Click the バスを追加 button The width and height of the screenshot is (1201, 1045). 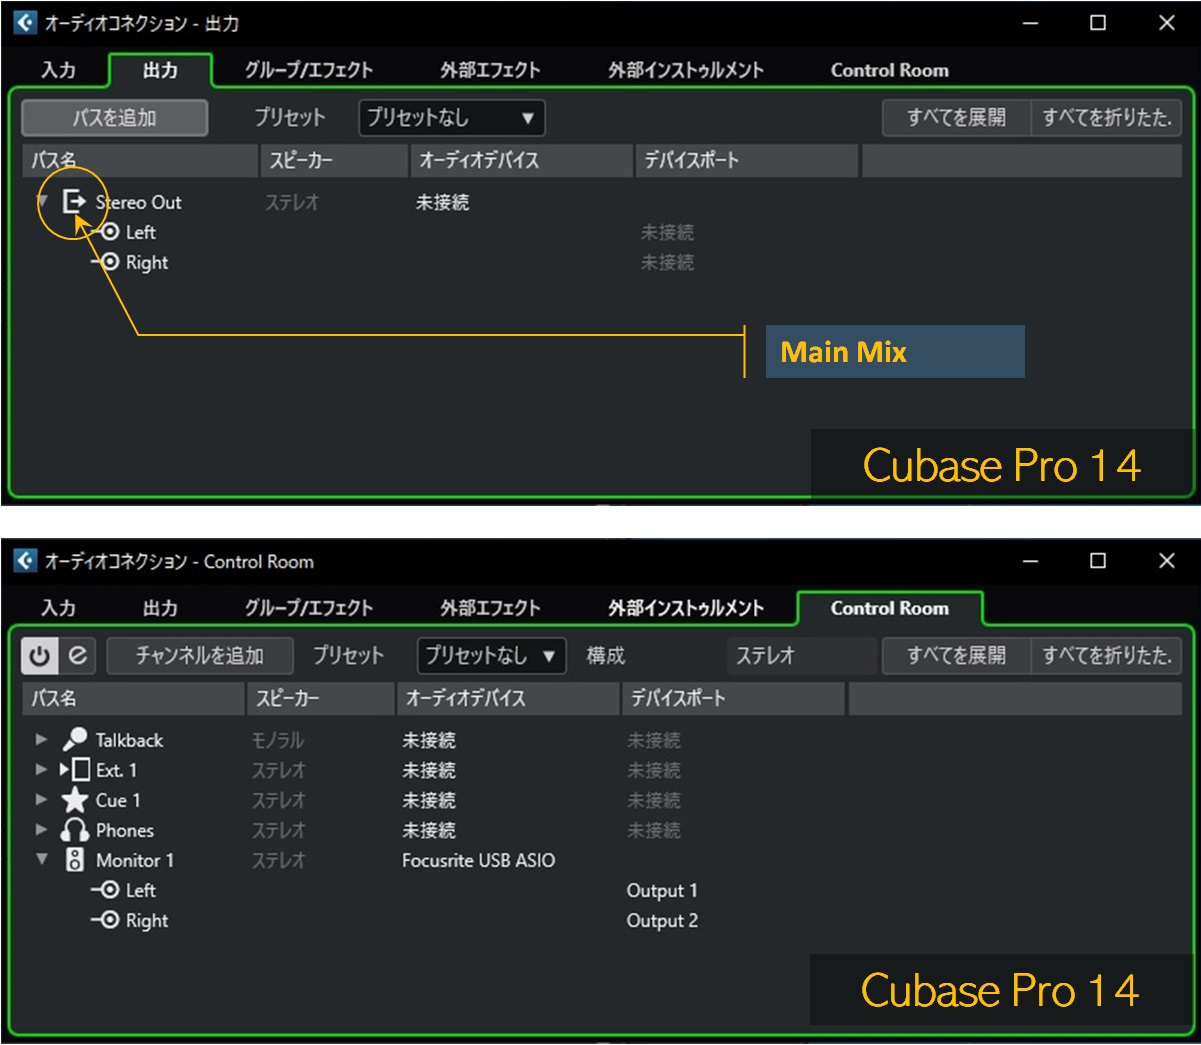115,118
